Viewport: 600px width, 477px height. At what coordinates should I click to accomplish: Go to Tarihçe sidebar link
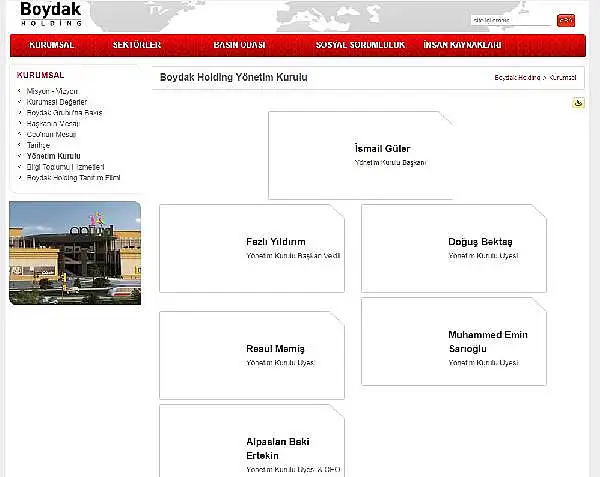pyautogui.click(x=40, y=145)
